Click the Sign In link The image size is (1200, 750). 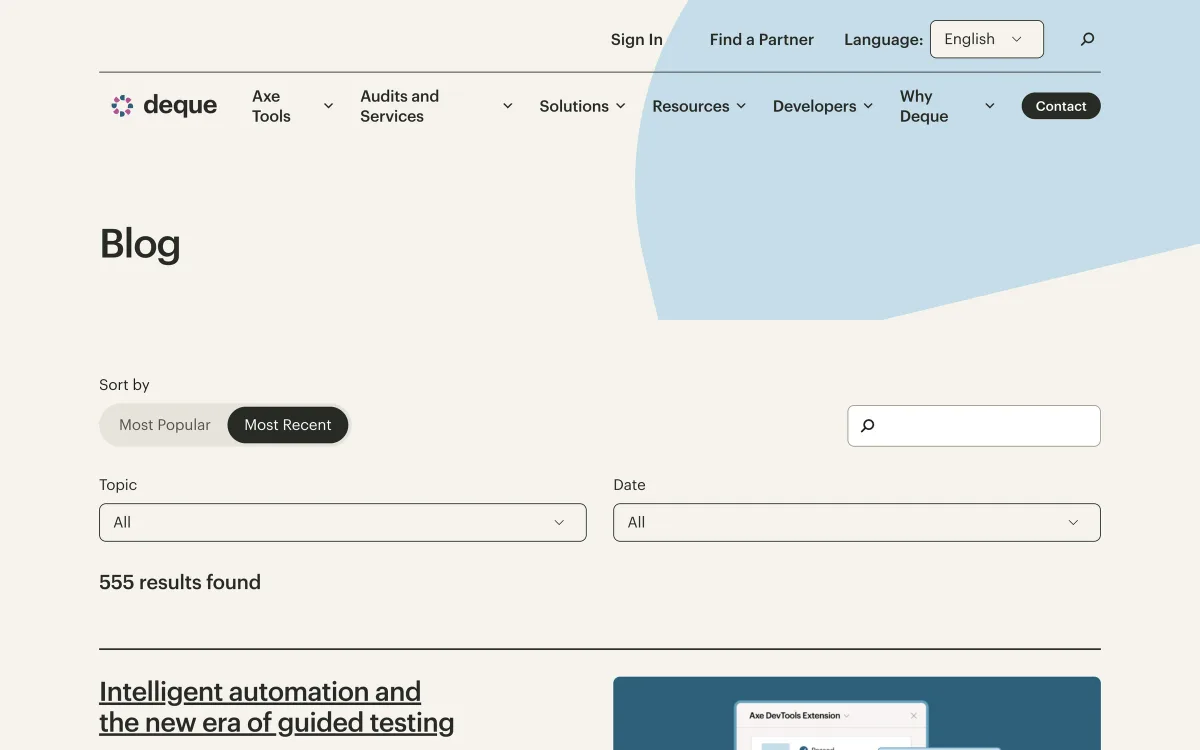click(x=637, y=40)
